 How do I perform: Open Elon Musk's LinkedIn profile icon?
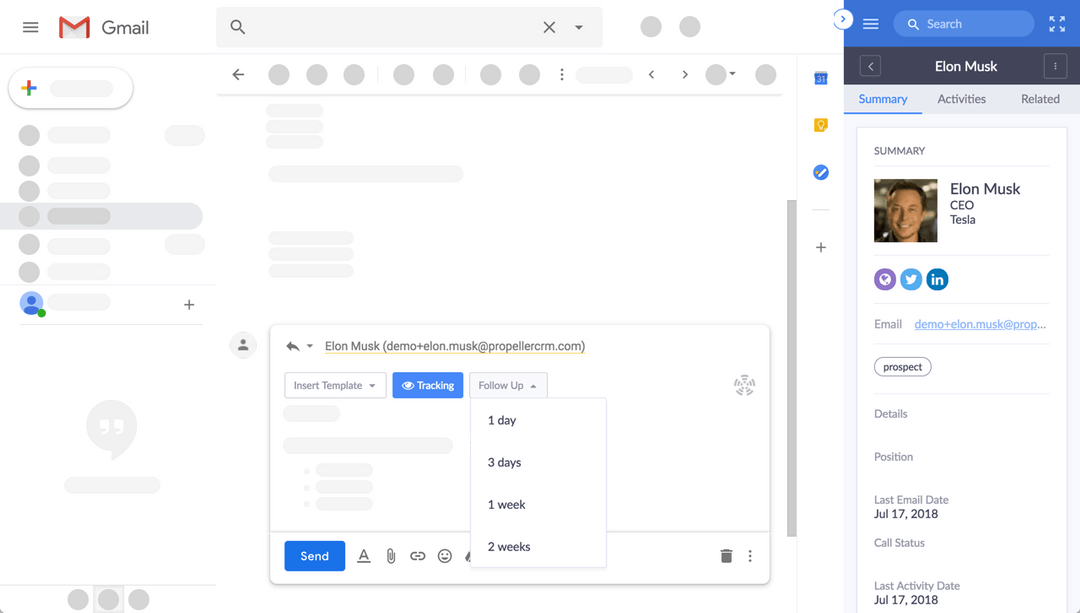point(937,279)
